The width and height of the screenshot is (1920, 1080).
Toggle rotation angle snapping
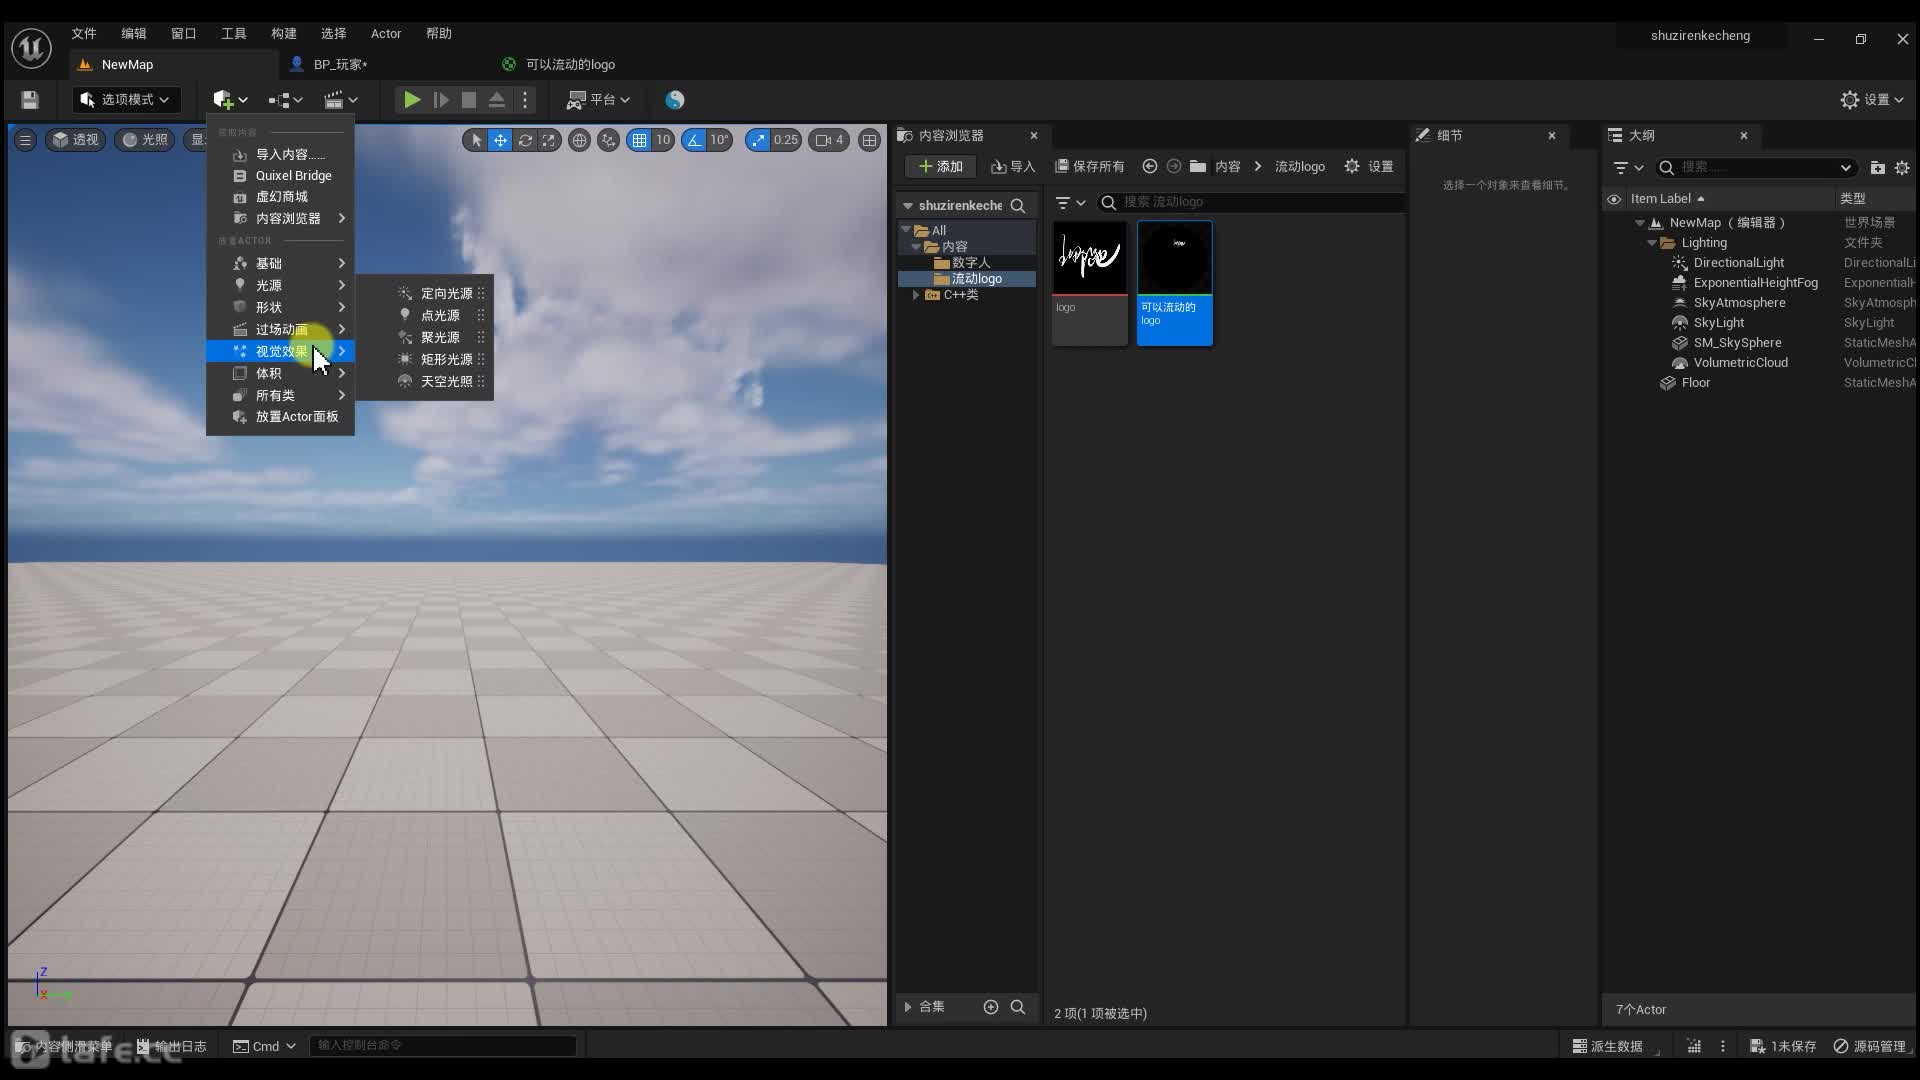coord(694,140)
